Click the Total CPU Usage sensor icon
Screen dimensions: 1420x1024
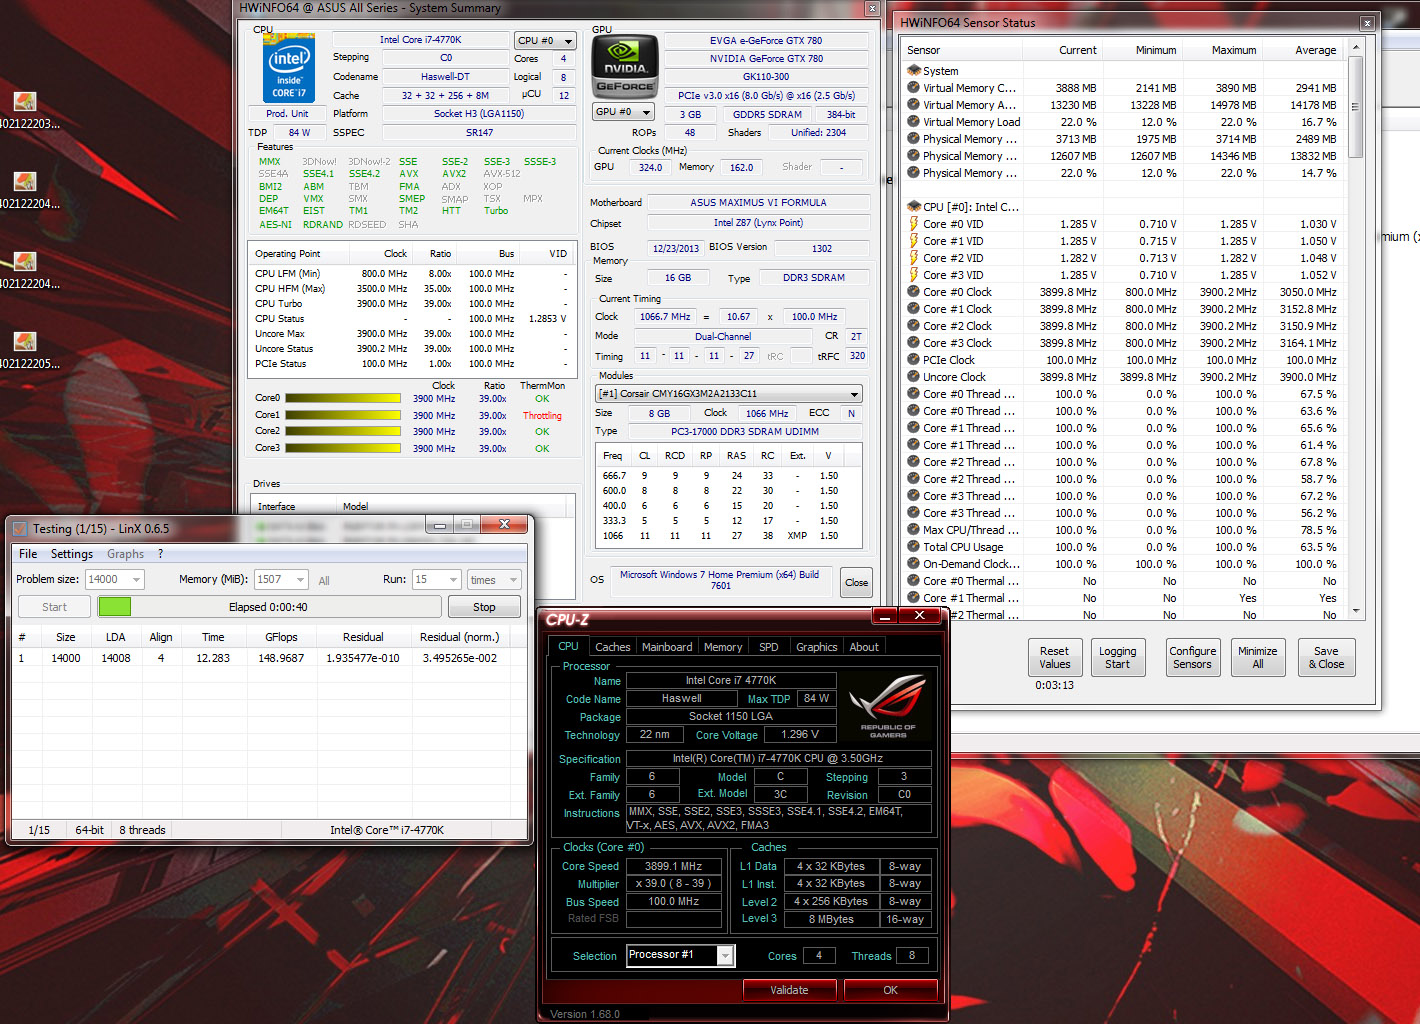click(x=913, y=547)
